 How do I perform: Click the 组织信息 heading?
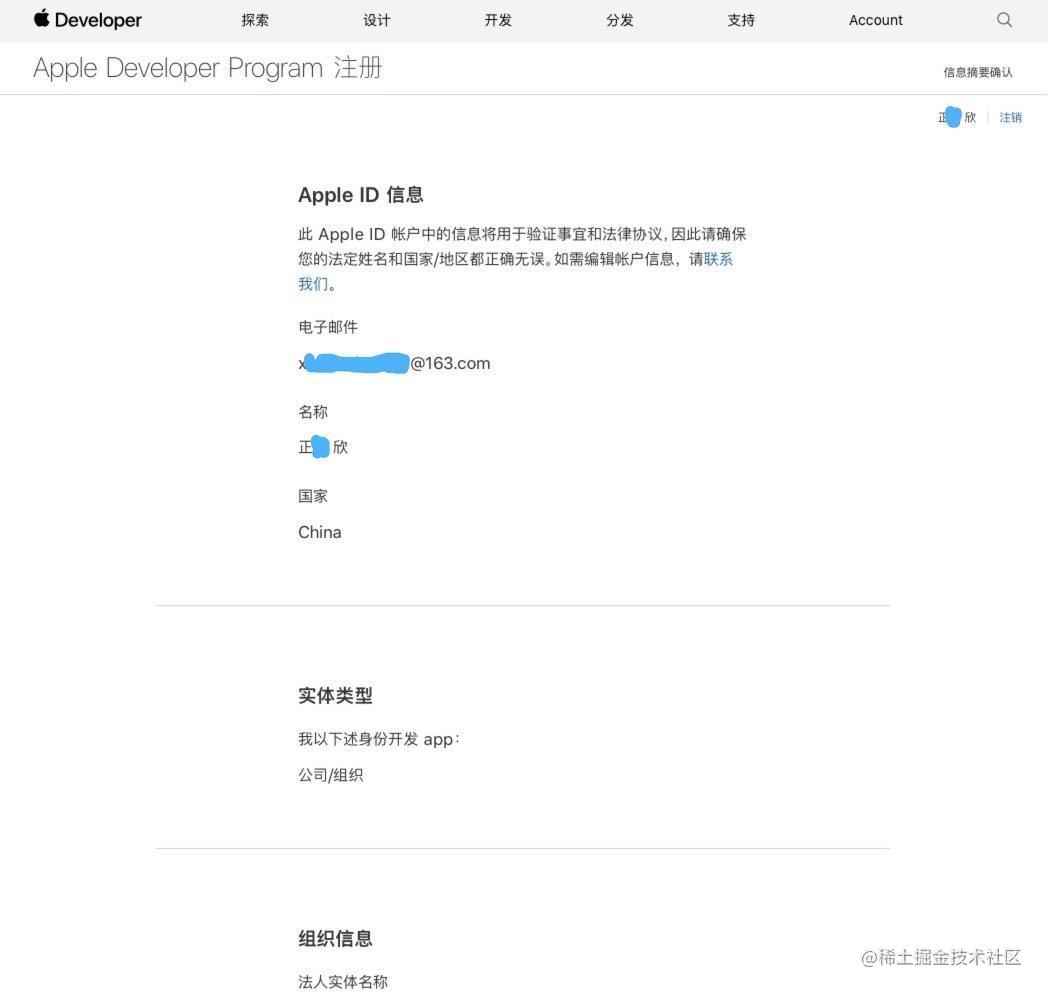[x=336, y=939]
